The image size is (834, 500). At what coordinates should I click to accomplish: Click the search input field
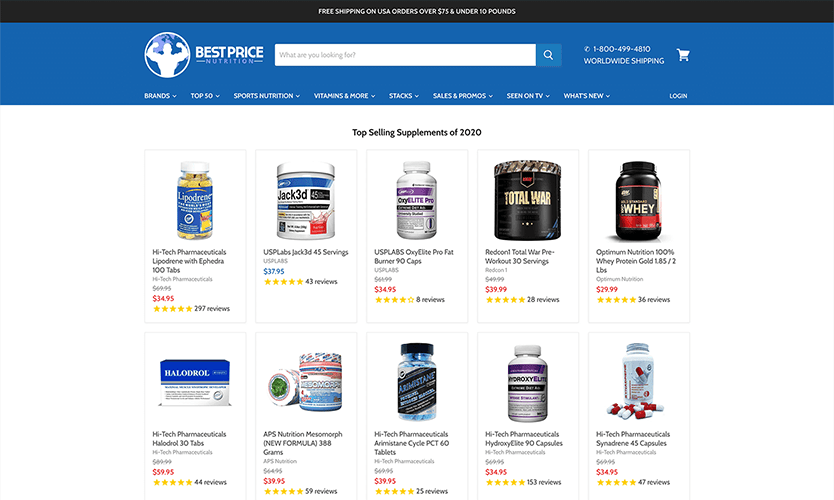(x=405, y=55)
